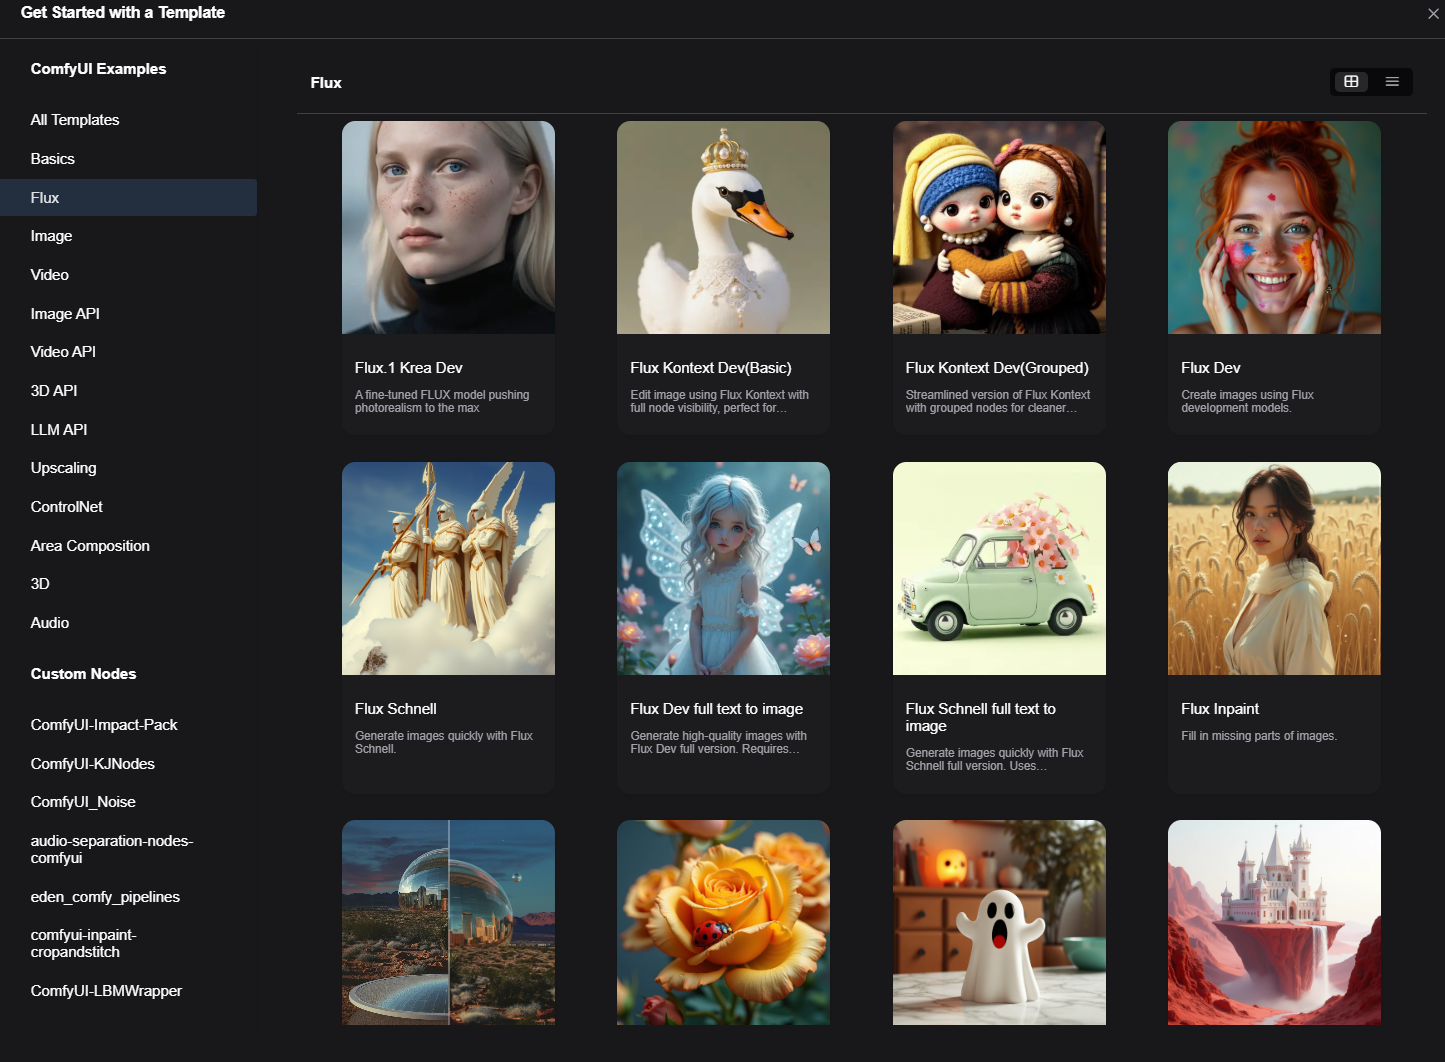1445x1062 pixels.
Task: Select the 3D API category
Action: click(x=128, y=391)
